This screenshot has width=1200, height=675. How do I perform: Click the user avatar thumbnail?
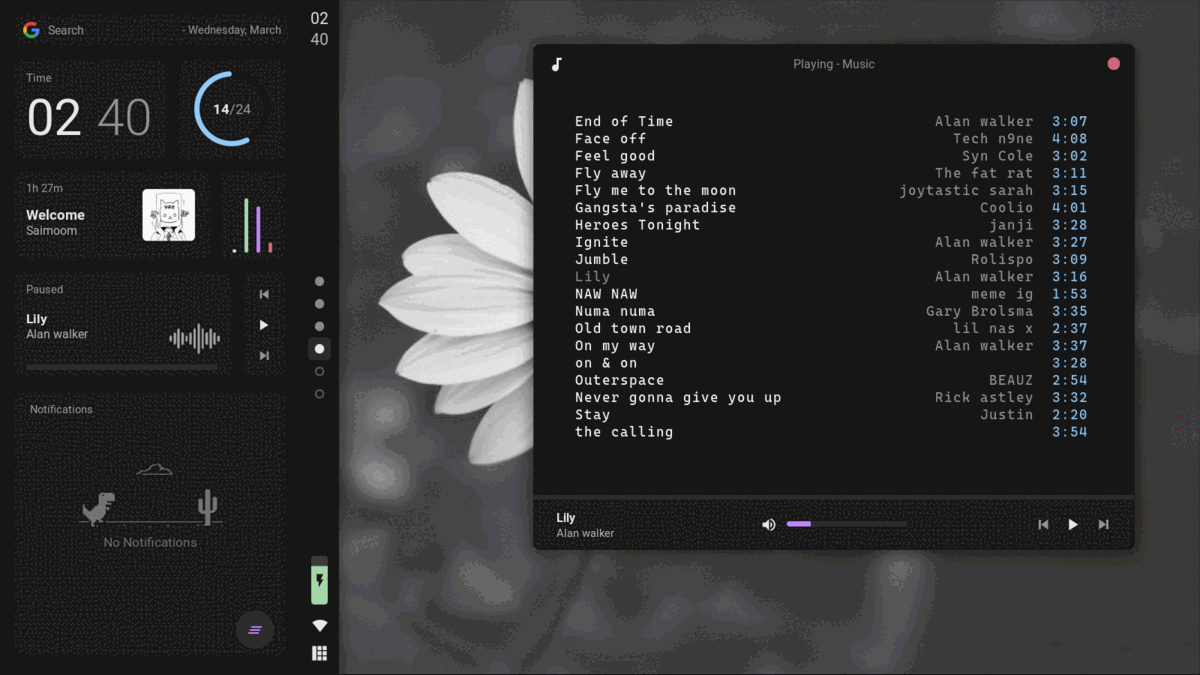coord(168,215)
